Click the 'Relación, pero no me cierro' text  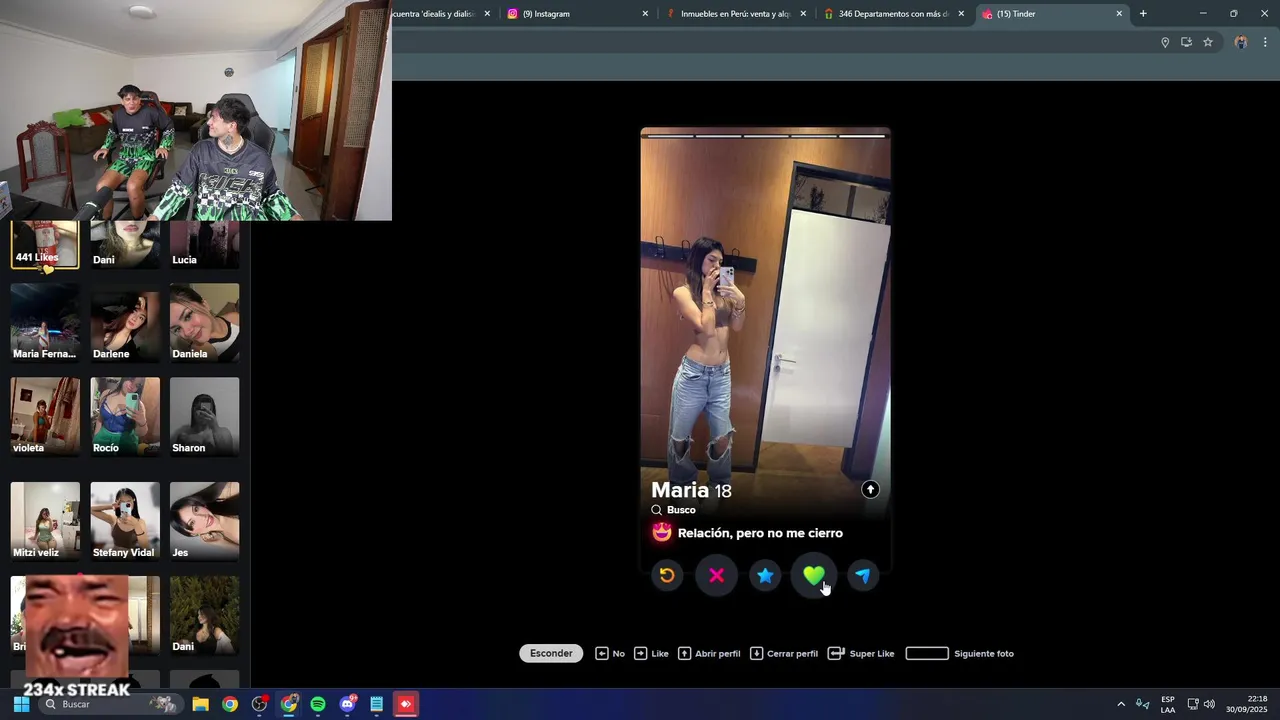click(x=760, y=533)
